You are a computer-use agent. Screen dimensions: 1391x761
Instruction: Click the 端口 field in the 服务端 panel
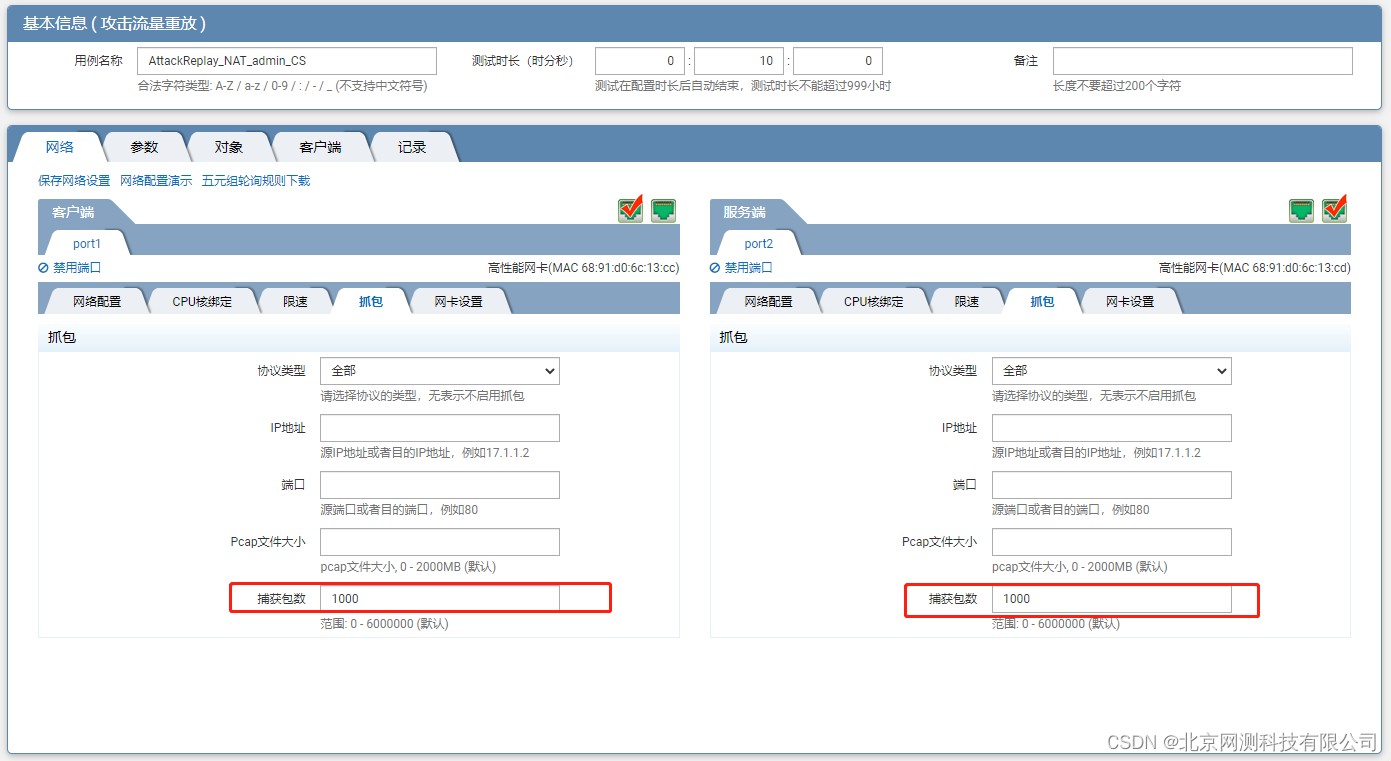pos(1112,485)
